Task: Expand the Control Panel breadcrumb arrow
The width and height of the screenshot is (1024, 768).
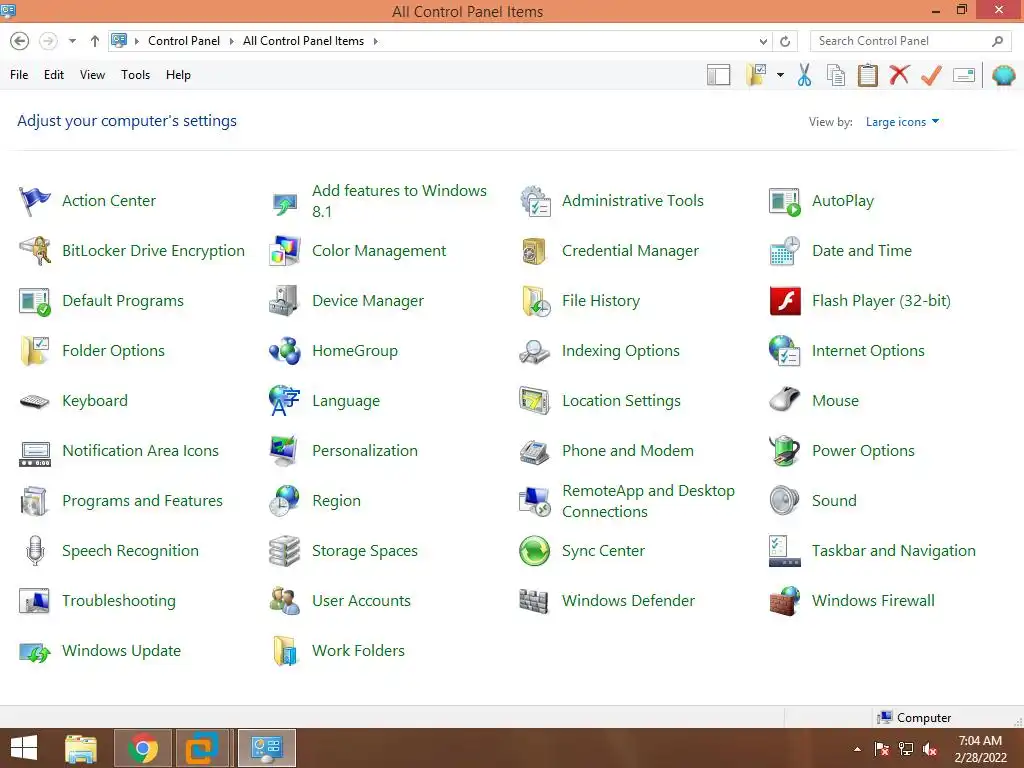Action: pyautogui.click(x=231, y=41)
